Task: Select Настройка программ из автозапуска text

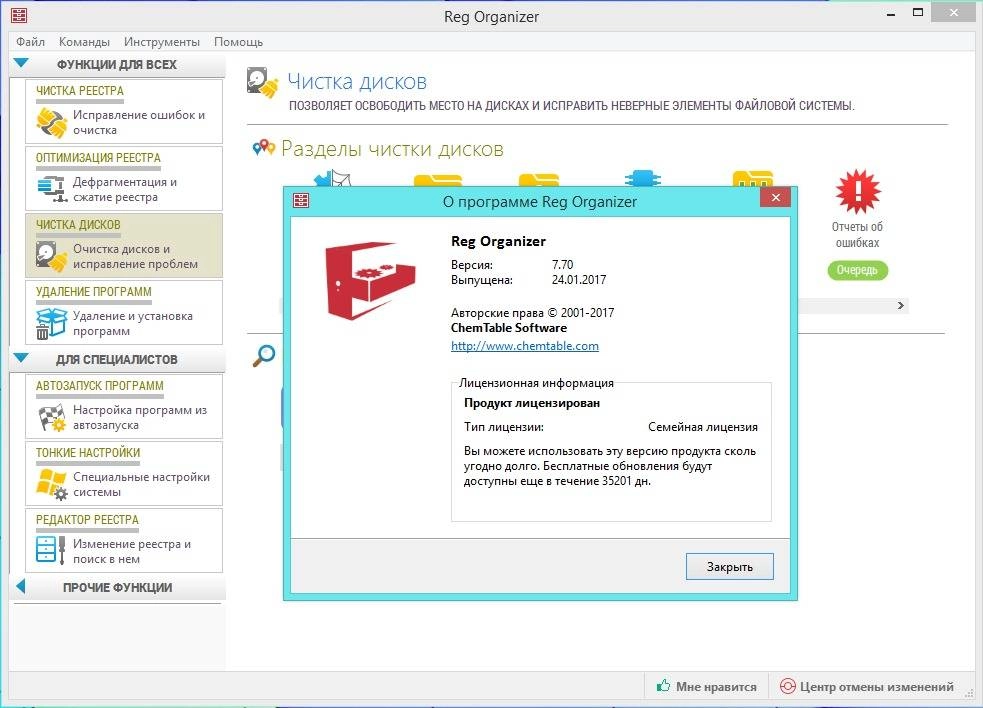Action: coord(140,417)
